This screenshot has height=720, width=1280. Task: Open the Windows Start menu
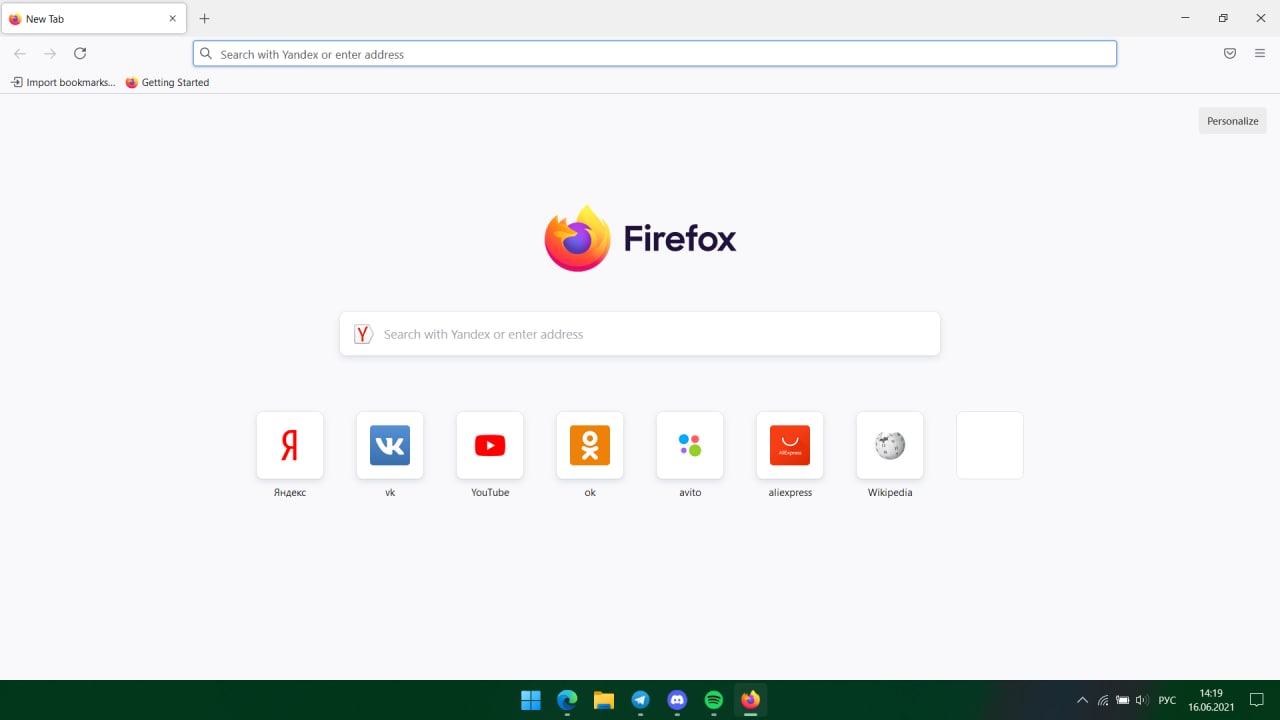(531, 700)
